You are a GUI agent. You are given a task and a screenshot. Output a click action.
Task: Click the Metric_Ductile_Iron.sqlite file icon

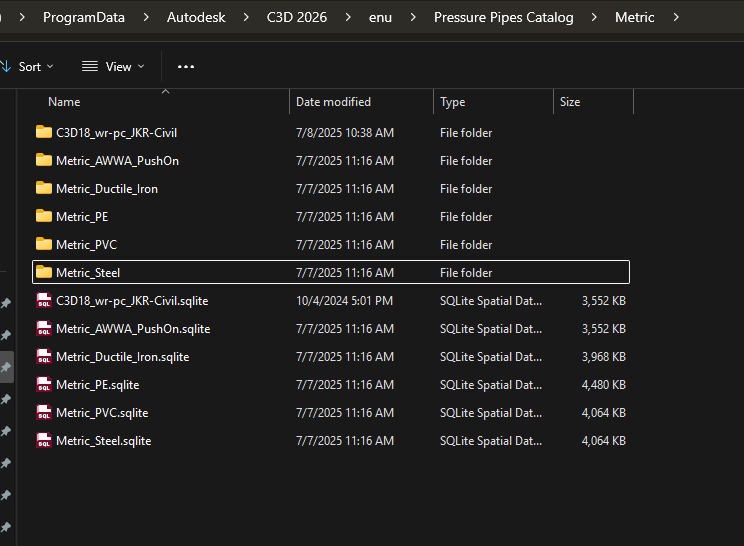pyautogui.click(x=44, y=357)
